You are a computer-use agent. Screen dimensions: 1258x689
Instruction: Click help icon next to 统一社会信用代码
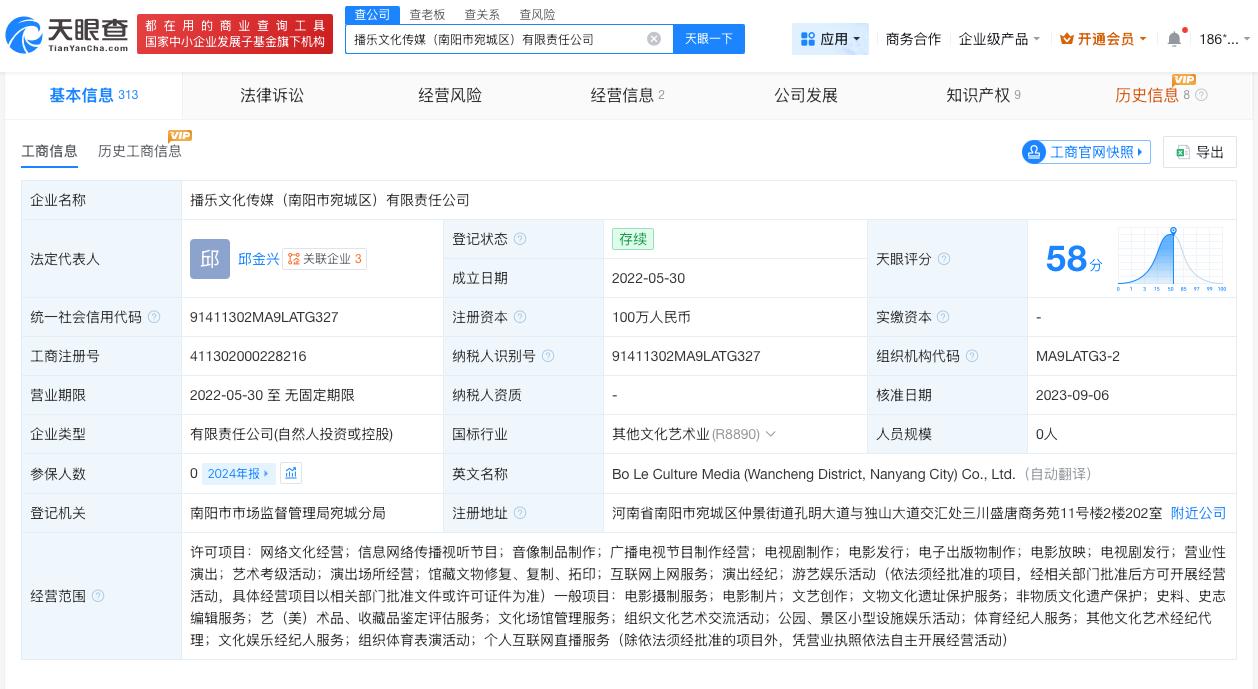coord(154,317)
